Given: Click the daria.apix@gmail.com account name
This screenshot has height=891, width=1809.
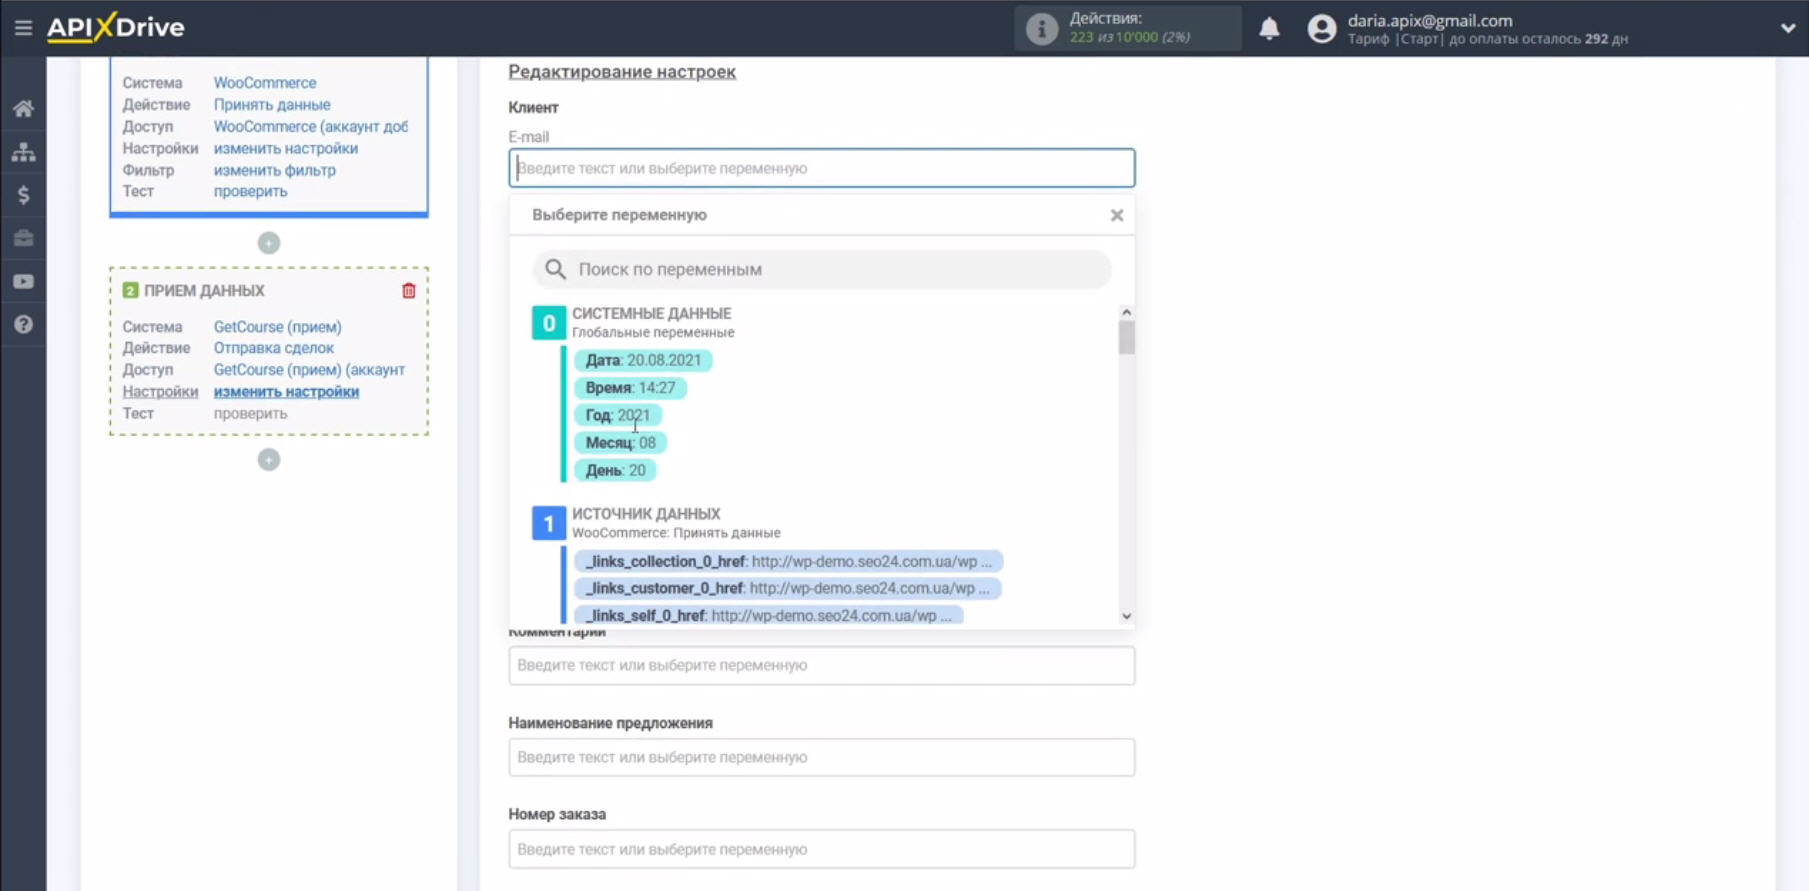Looking at the screenshot, I should coord(1430,20).
